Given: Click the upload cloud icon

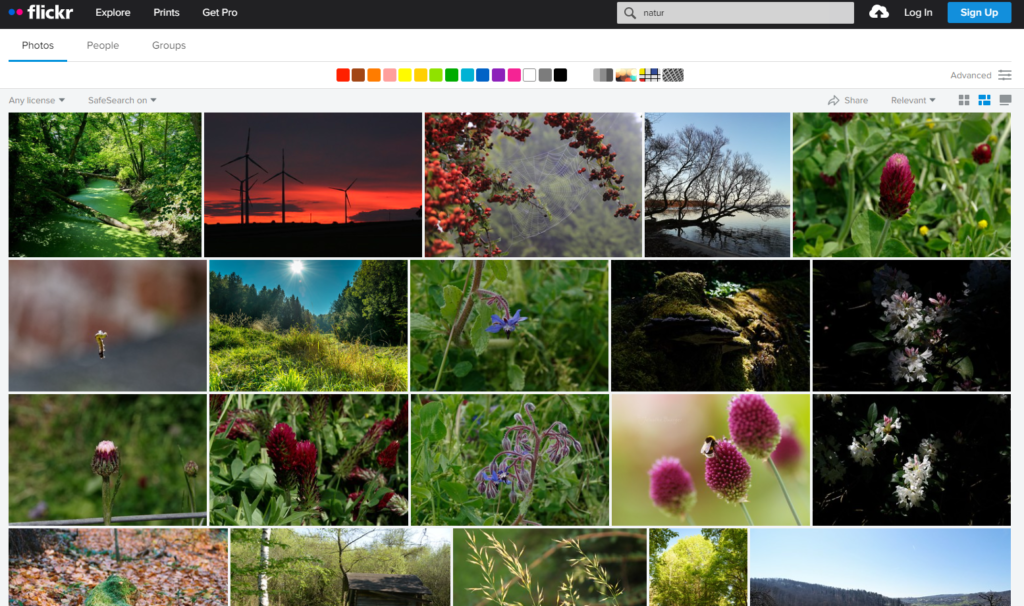Looking at the screenshot, I should [x=879, y=12].
